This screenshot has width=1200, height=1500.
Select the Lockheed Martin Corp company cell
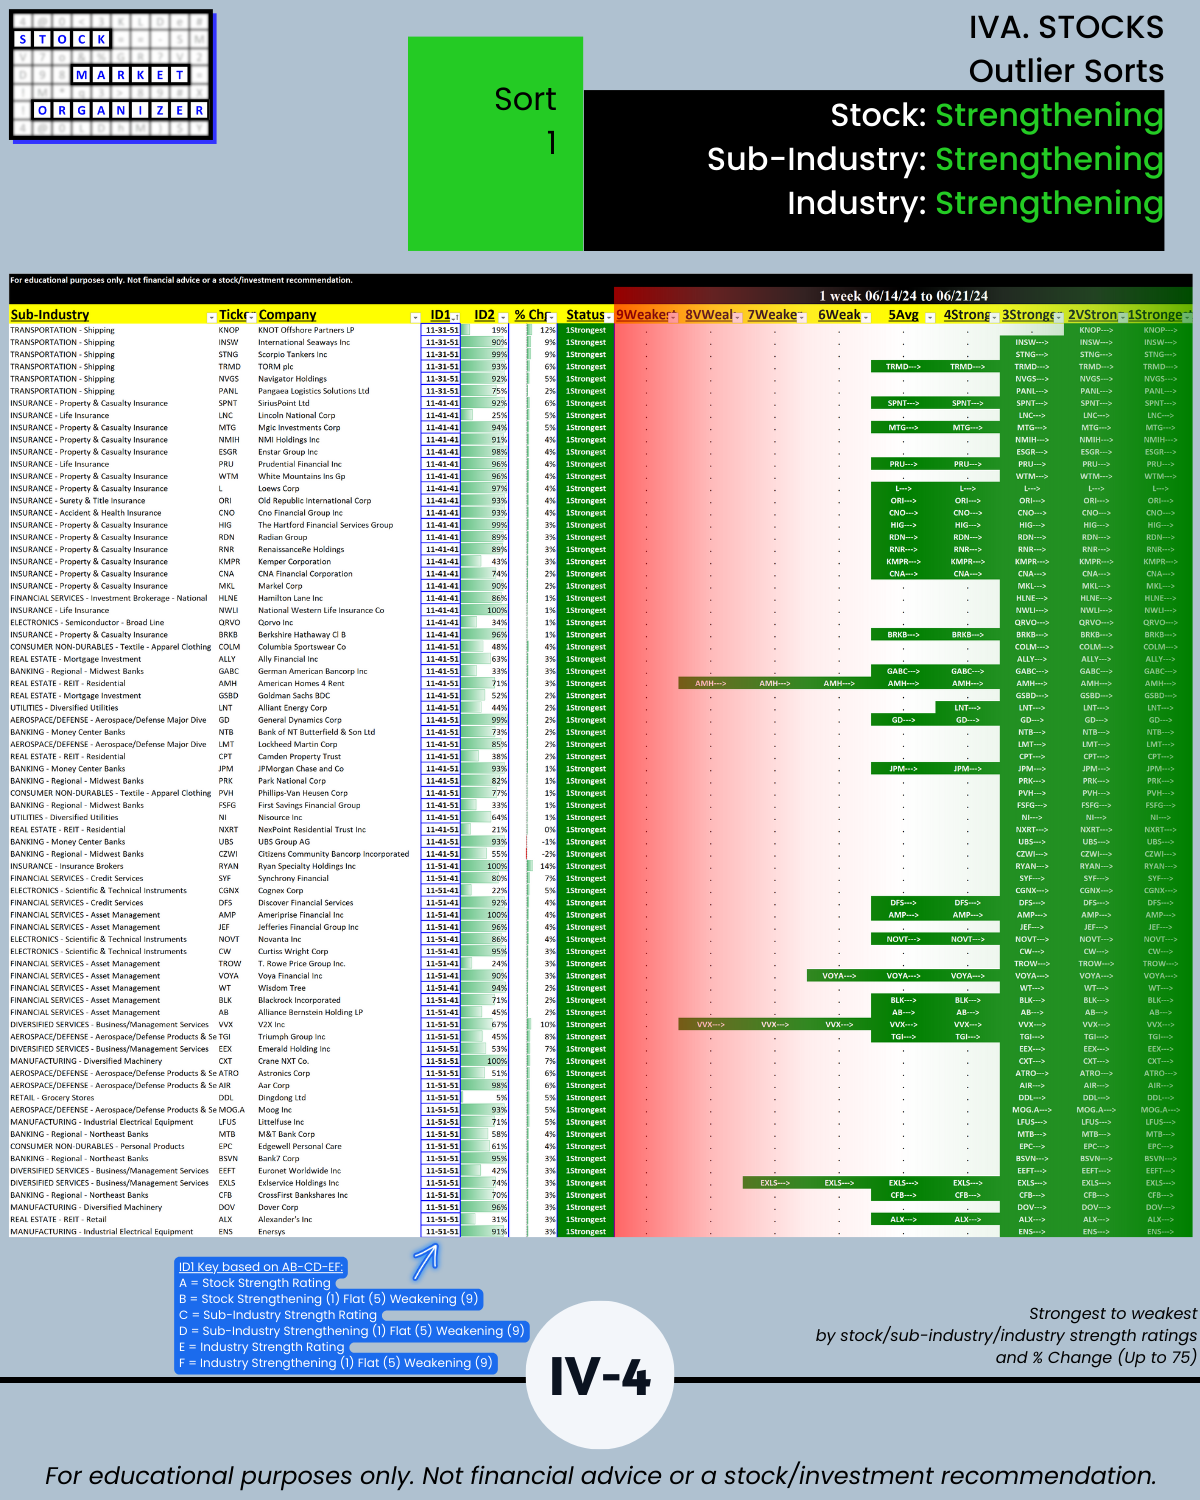click(x=338, y=744)
